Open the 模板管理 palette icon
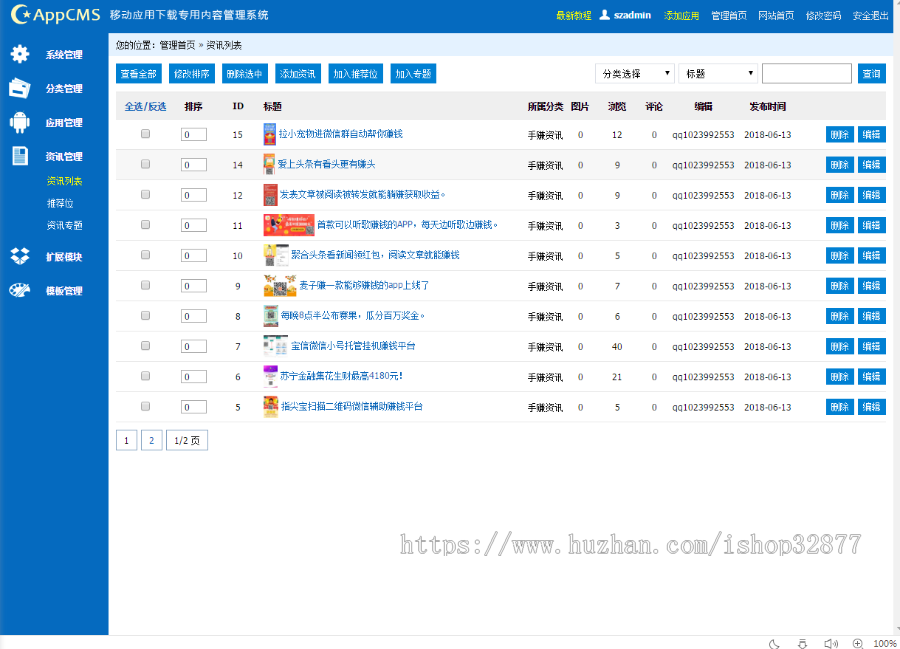 click(20, 290)
